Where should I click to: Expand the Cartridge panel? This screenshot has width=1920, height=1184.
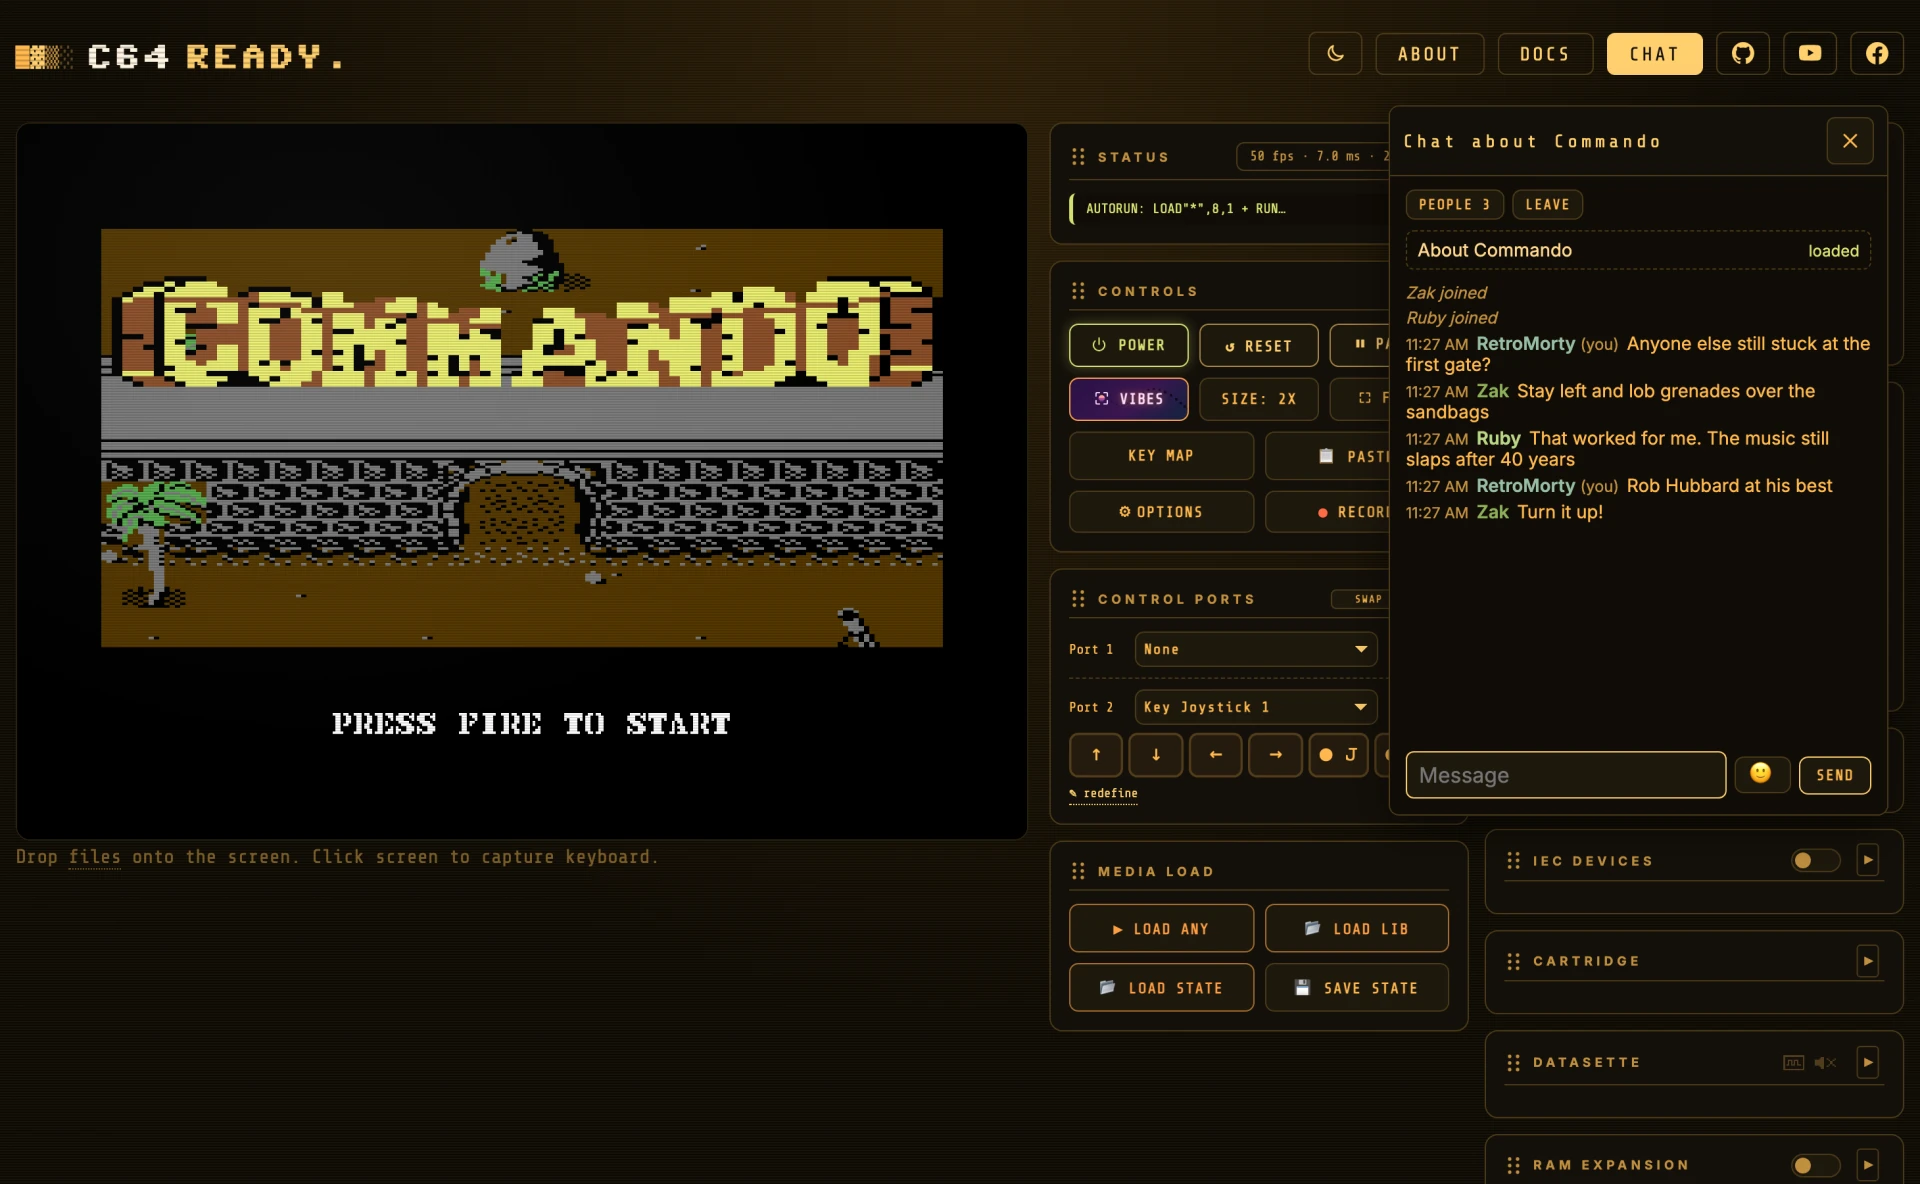pos(1867,961)
